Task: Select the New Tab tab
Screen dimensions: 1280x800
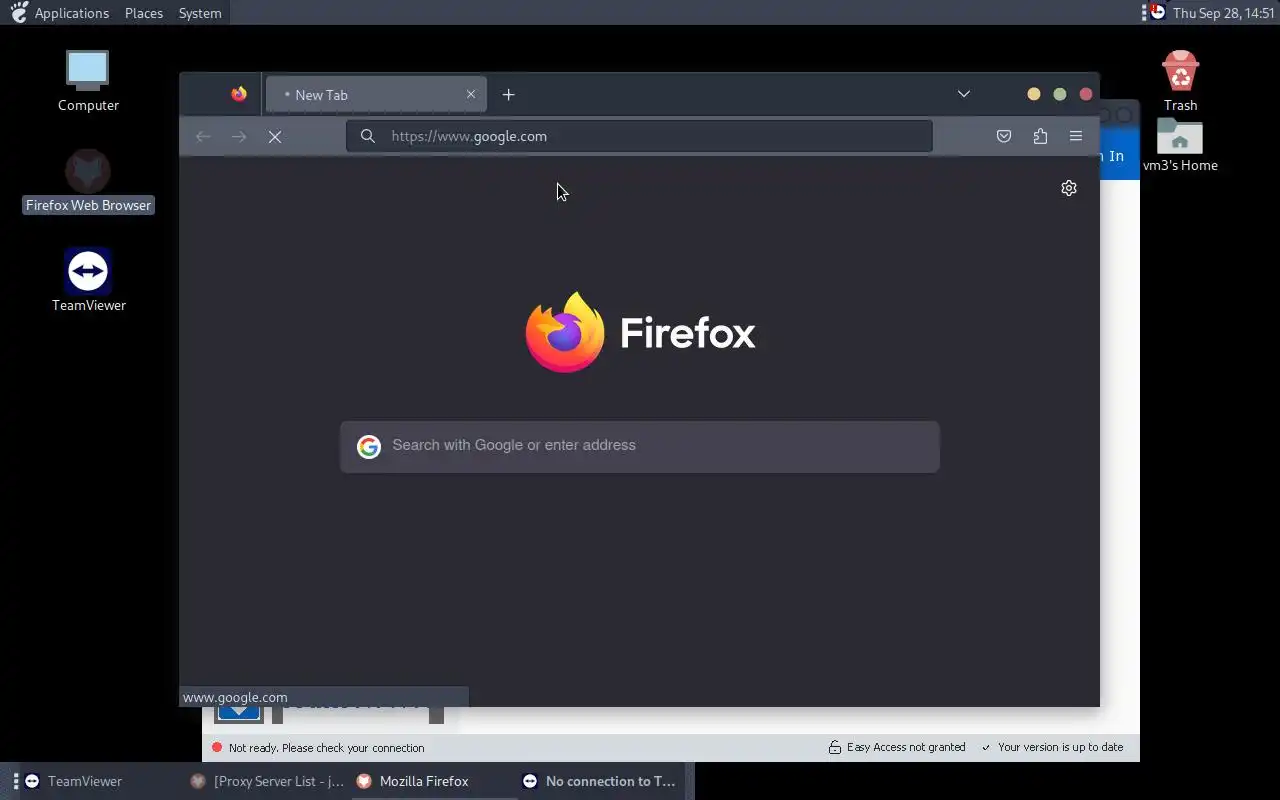Action: click(376, 94)
